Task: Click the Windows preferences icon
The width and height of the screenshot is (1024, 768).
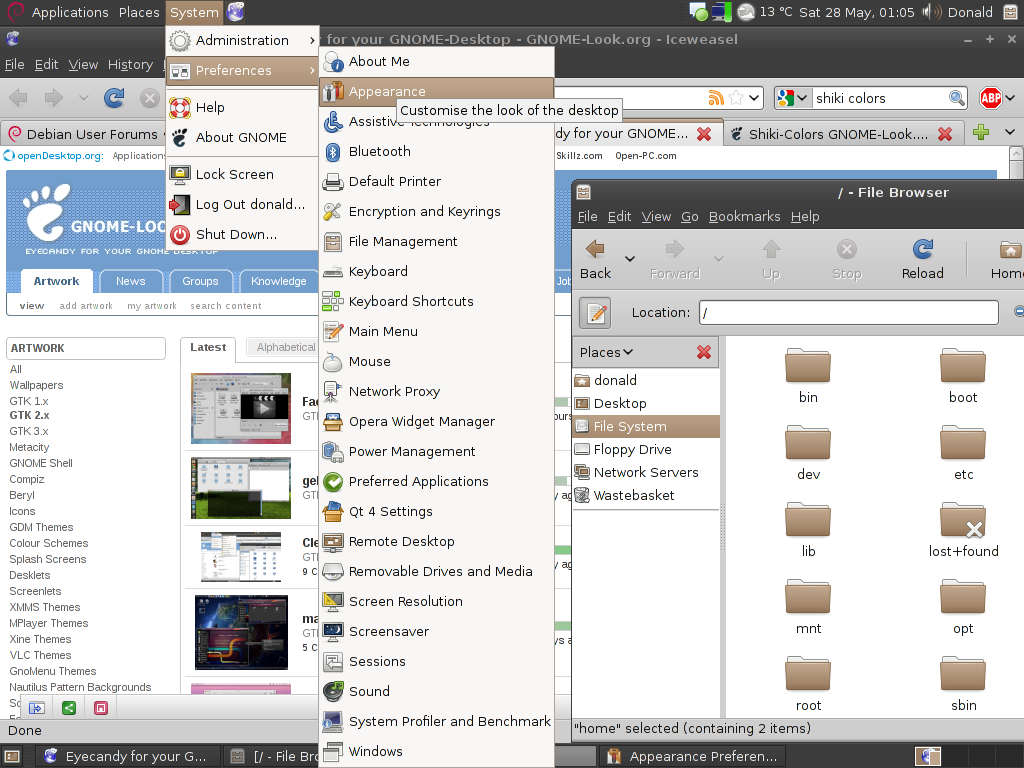Action: pos(333,752)
